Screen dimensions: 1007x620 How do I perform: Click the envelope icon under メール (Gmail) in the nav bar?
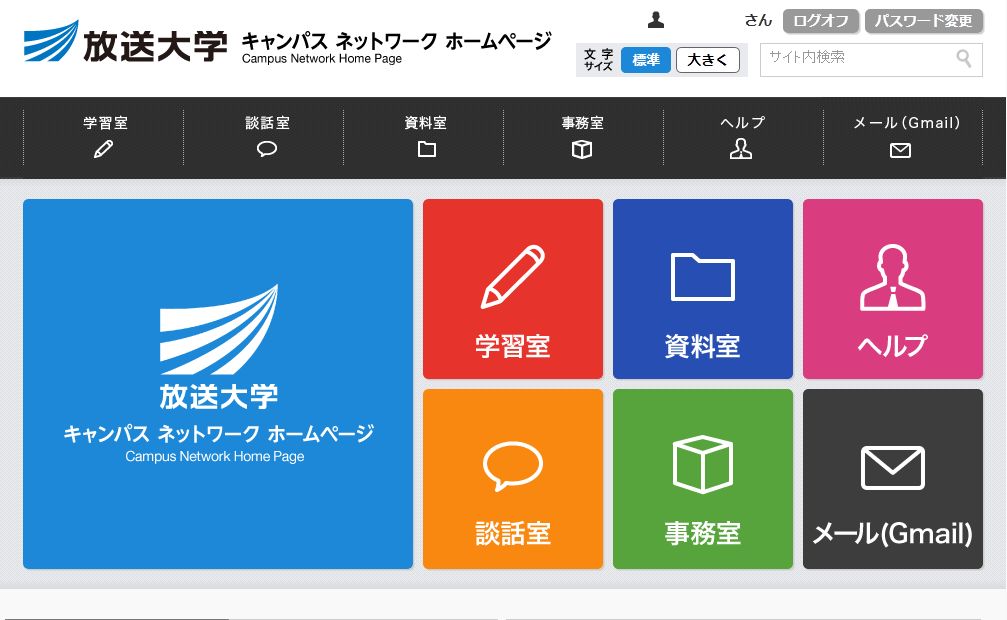click(900, 150)
